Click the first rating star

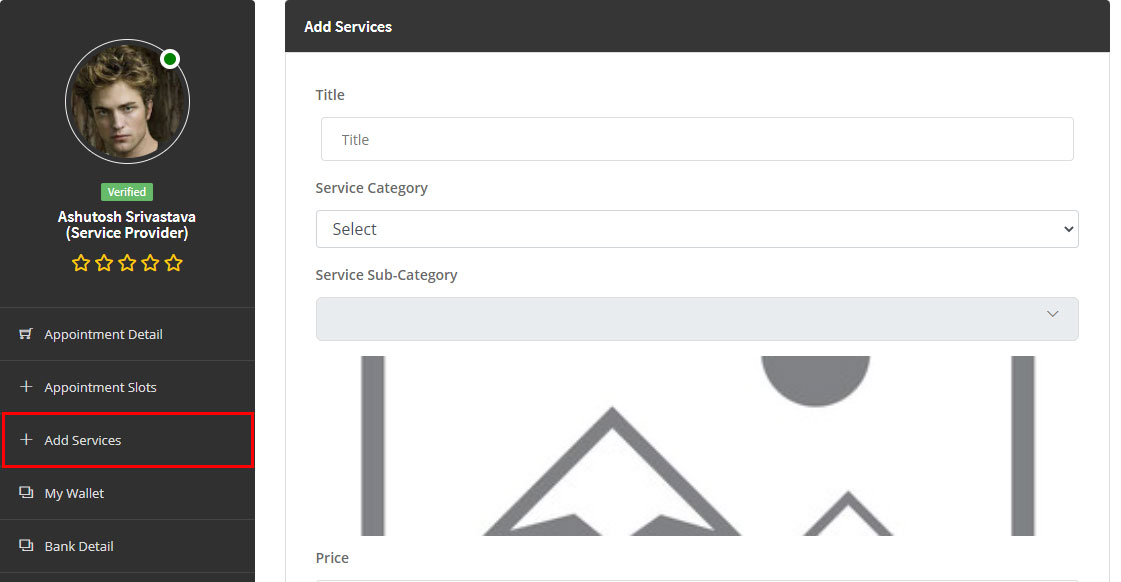point(81,263)
